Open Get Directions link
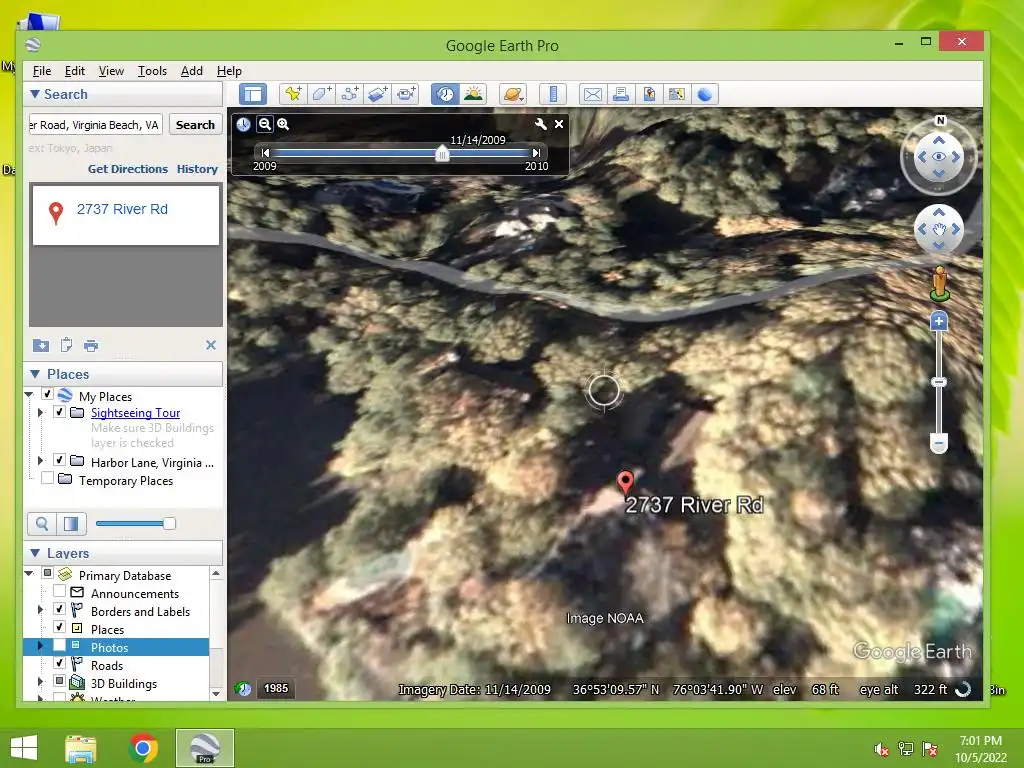Screen dimensions: 1024x768 pos(128,169)
